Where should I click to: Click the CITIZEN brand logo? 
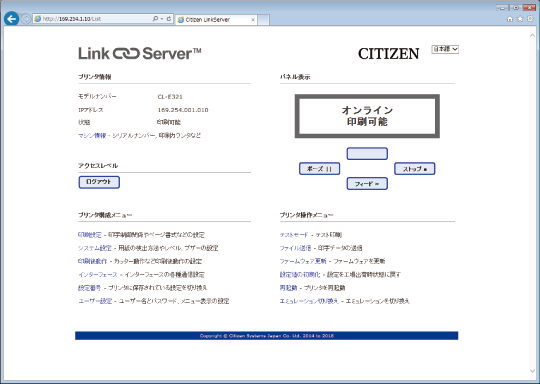[x=388, y=54]
